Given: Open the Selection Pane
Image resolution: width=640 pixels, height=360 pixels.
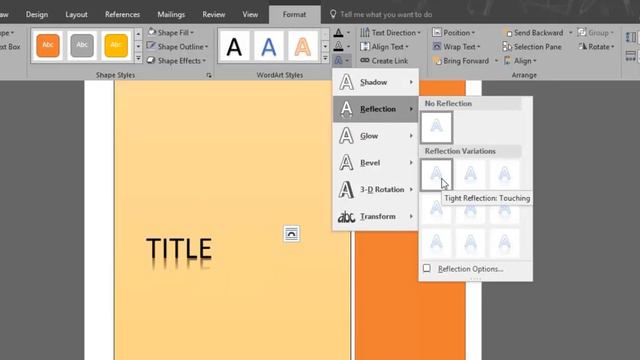Looking at the screenshot, I should (532, 47).
